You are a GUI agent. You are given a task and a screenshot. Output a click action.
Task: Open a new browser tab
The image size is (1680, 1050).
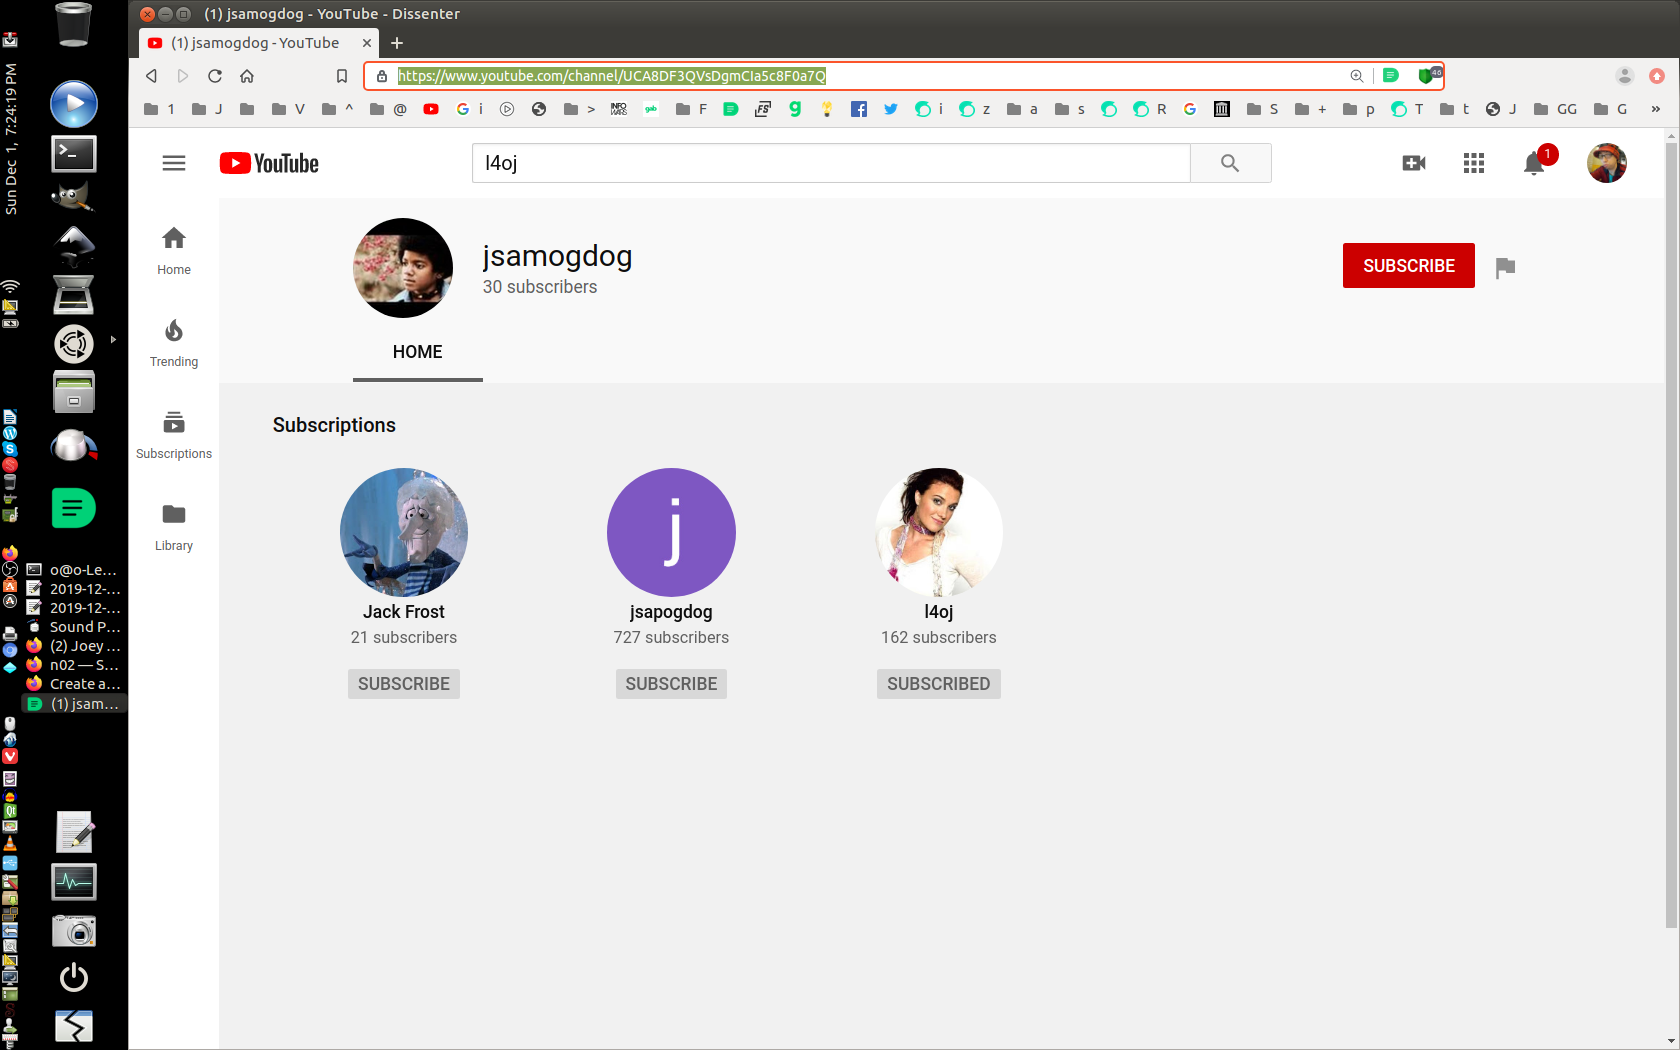pos(397,43)
